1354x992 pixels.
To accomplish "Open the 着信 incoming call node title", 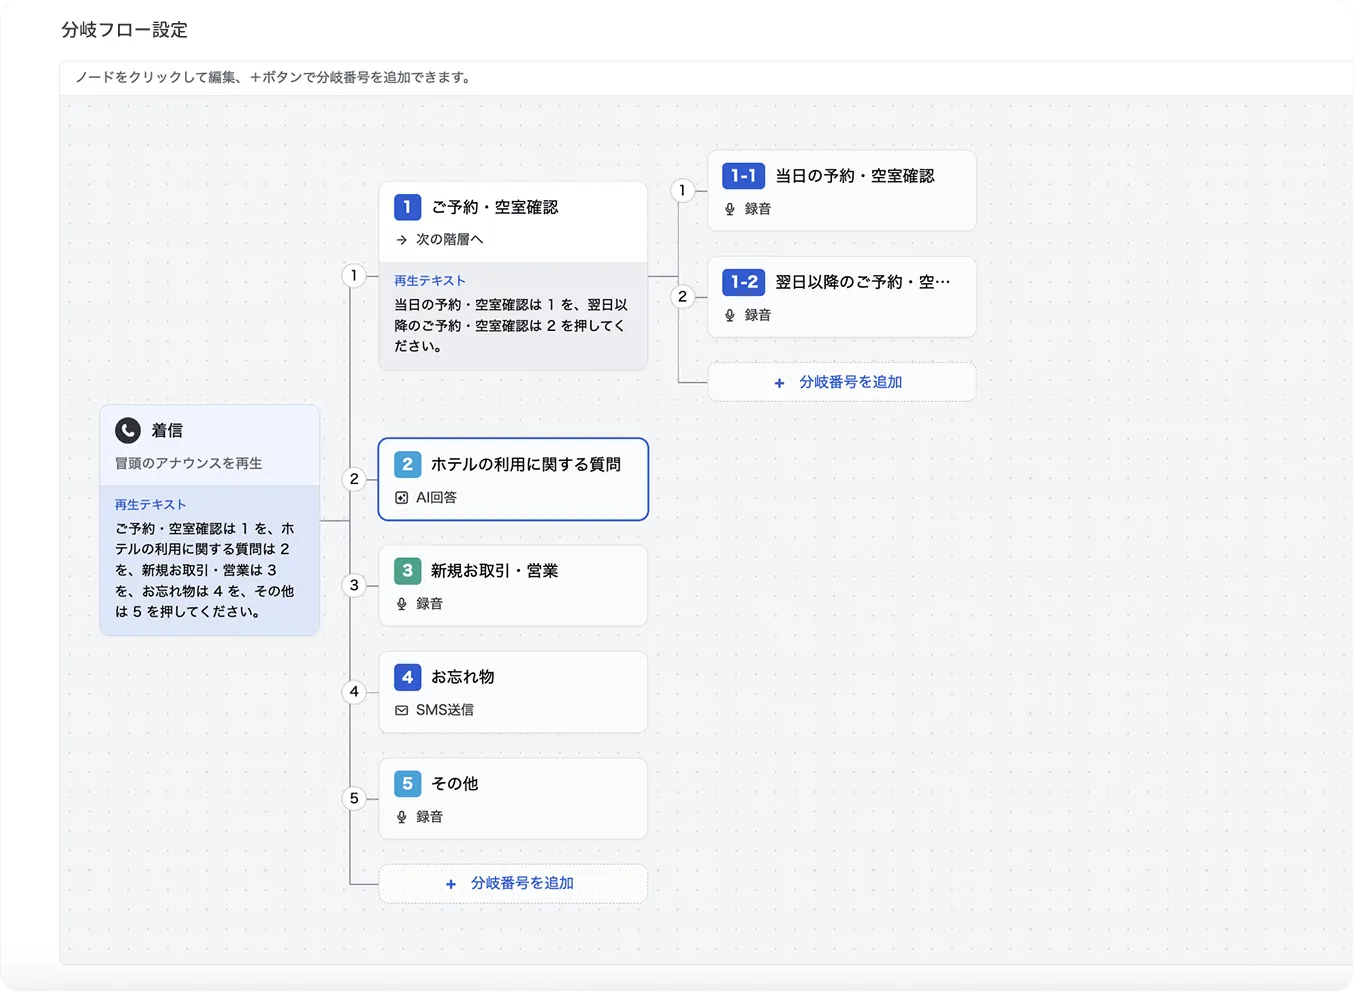I will [x=167, y=430].
